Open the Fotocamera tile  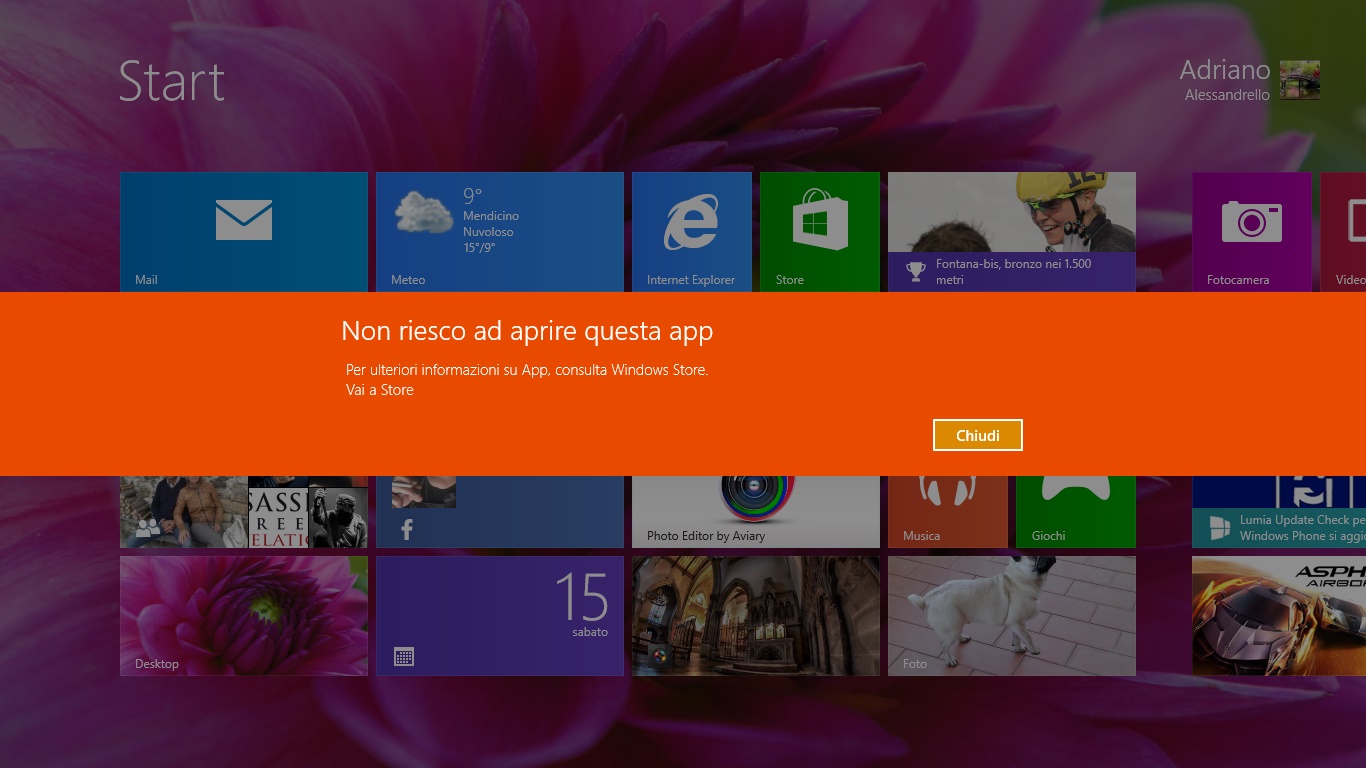[1252, 232]
